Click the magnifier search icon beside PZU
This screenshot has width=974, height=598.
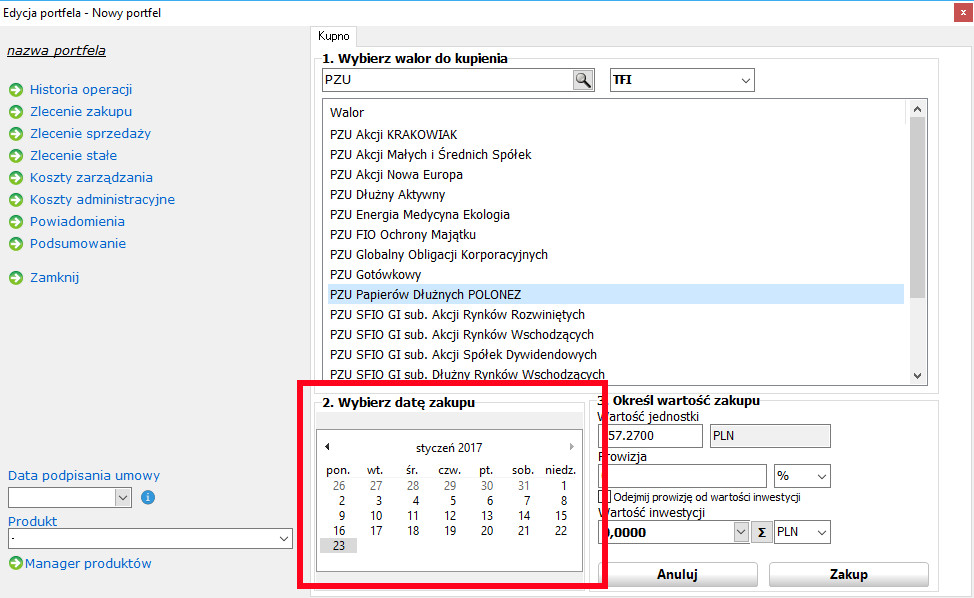(583, 80)
